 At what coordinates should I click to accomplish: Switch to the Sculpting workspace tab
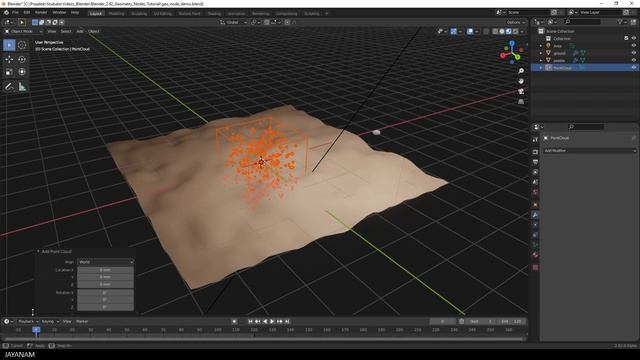139,13
